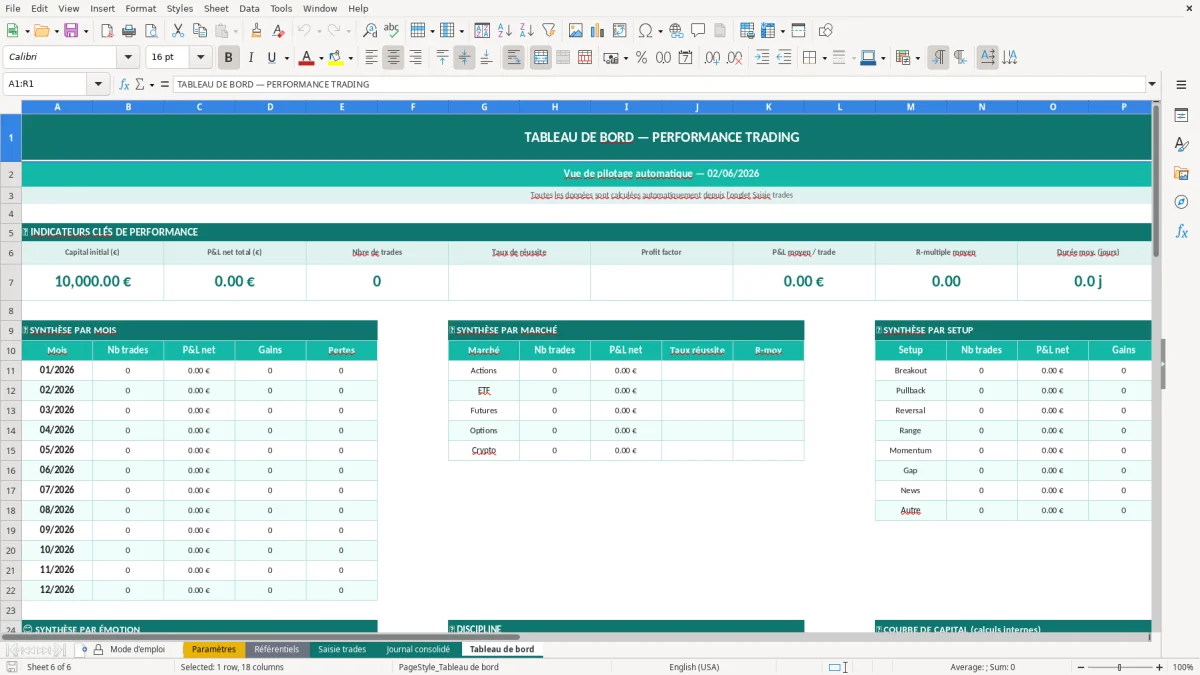Click row header 10
The height and width of the screenshot is (675, 1200).
tap(10, 350)
